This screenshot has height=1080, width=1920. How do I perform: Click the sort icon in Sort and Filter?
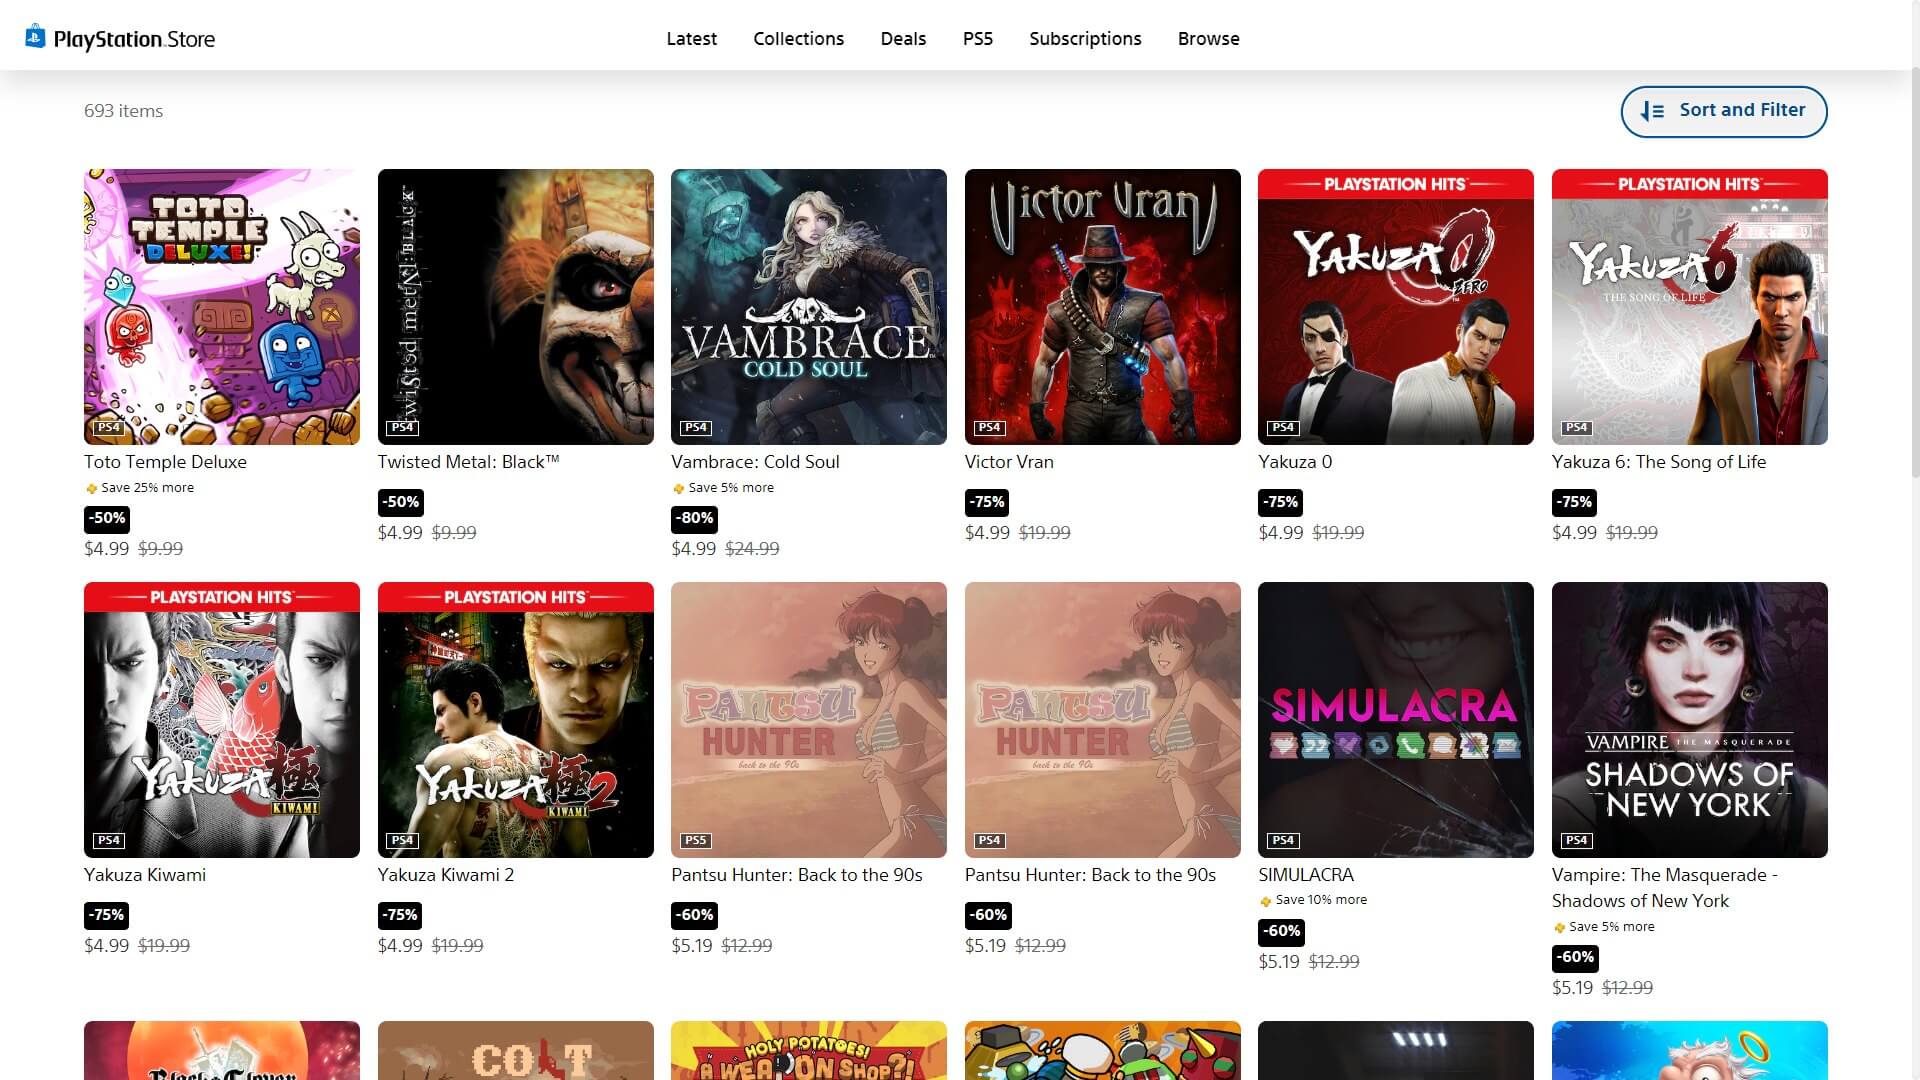point(1652,111)
